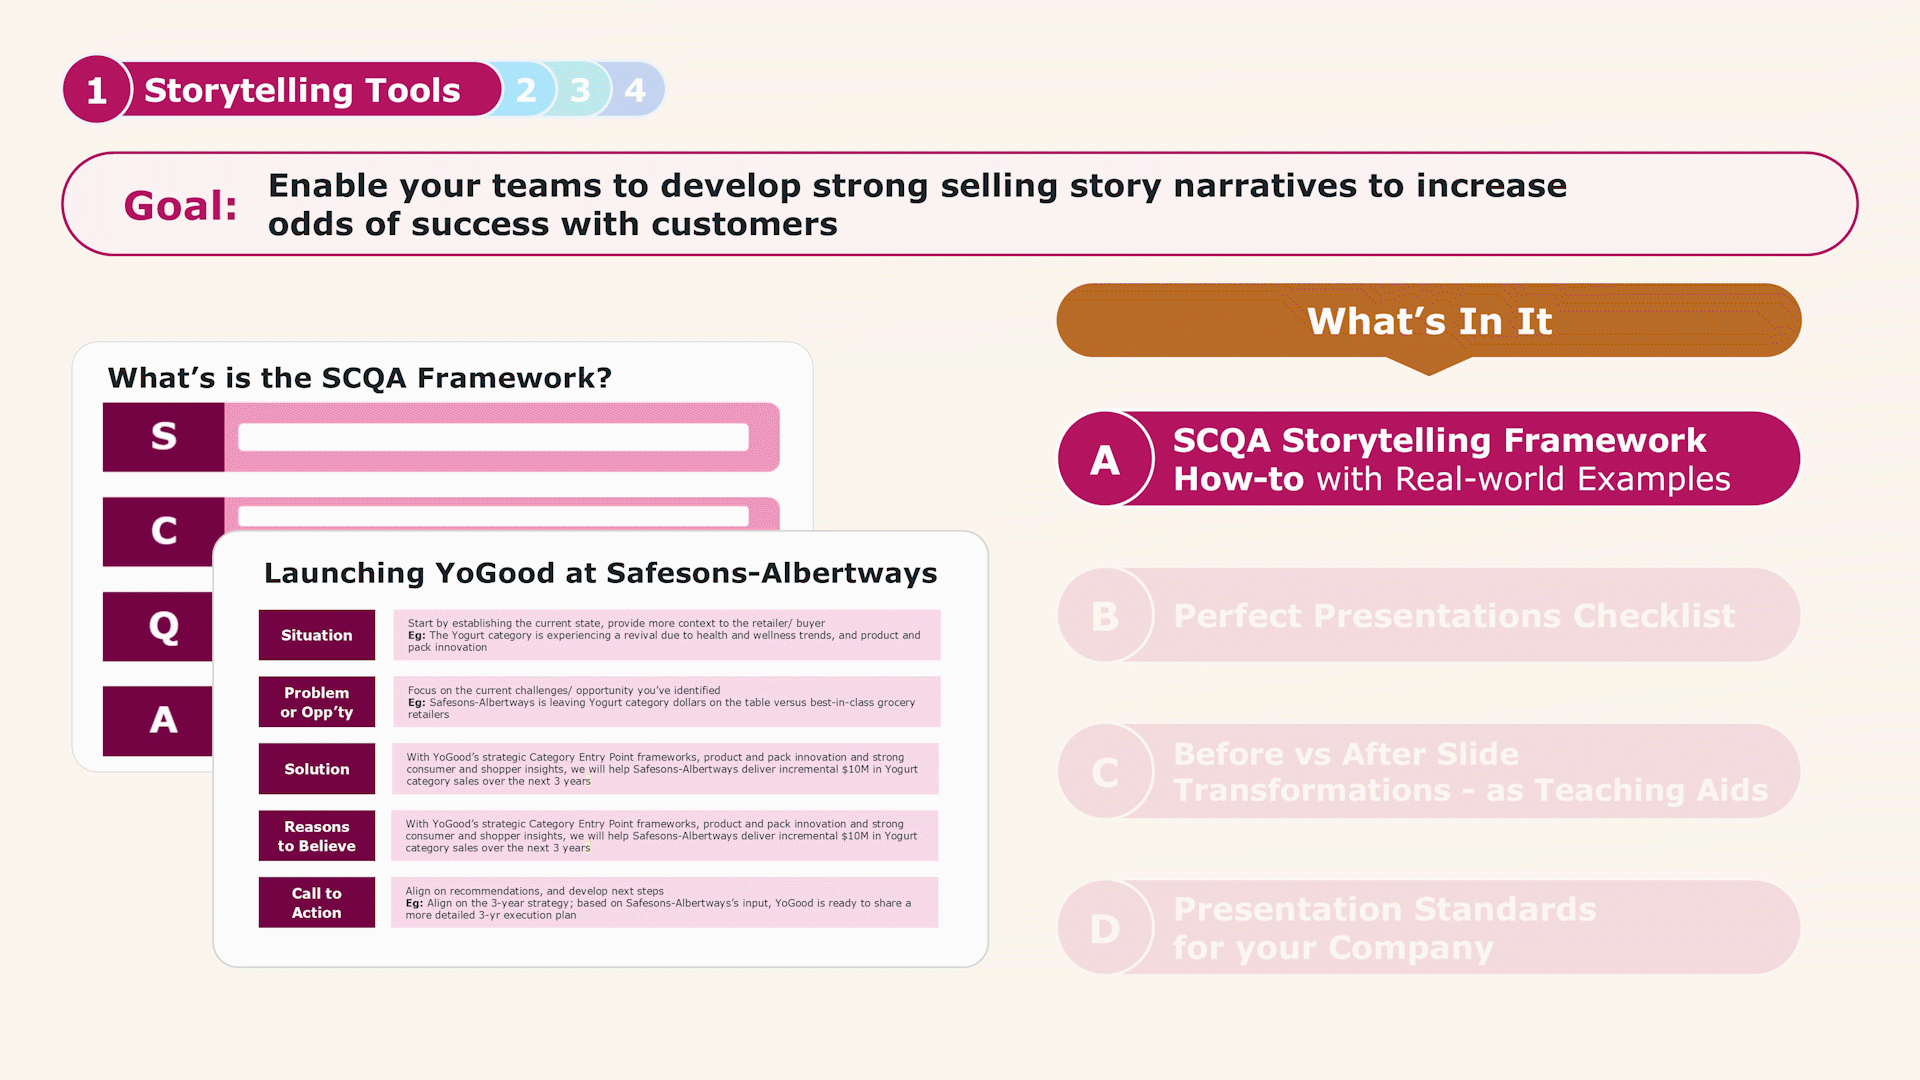Image resolution: width=1920 pixels, height=1080 pixels.
Task: Select Before vs After Slide Transformations
Action: pos(1470,772)
